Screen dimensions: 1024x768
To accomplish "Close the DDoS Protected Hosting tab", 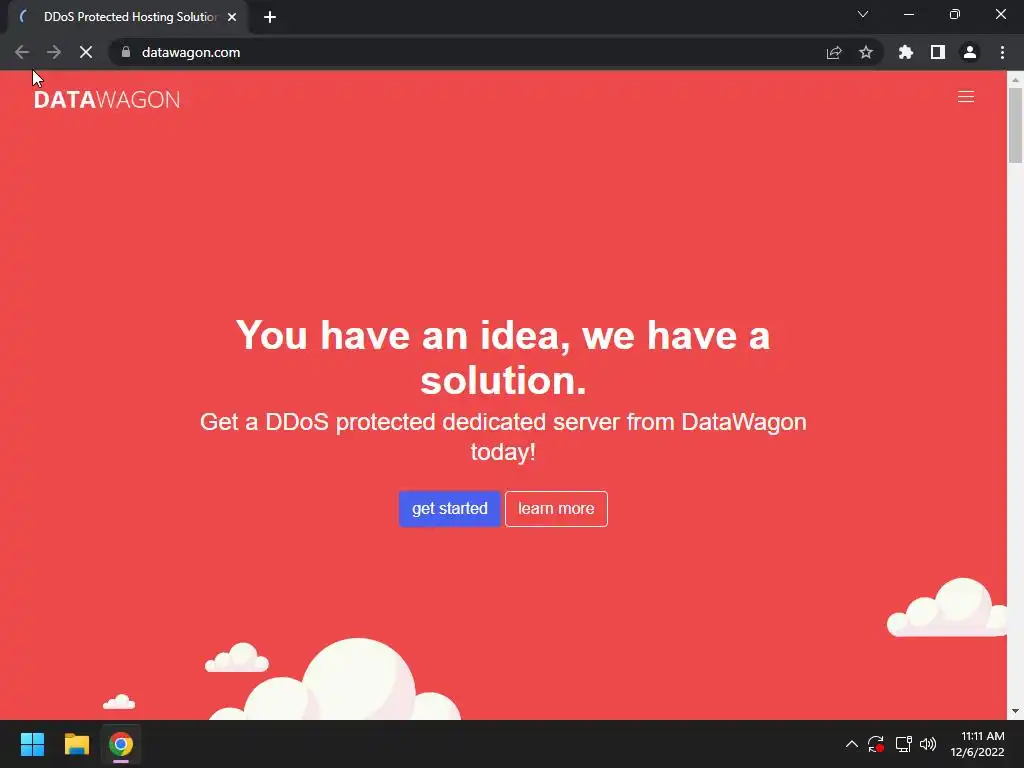I will click(x=232, y=17).
